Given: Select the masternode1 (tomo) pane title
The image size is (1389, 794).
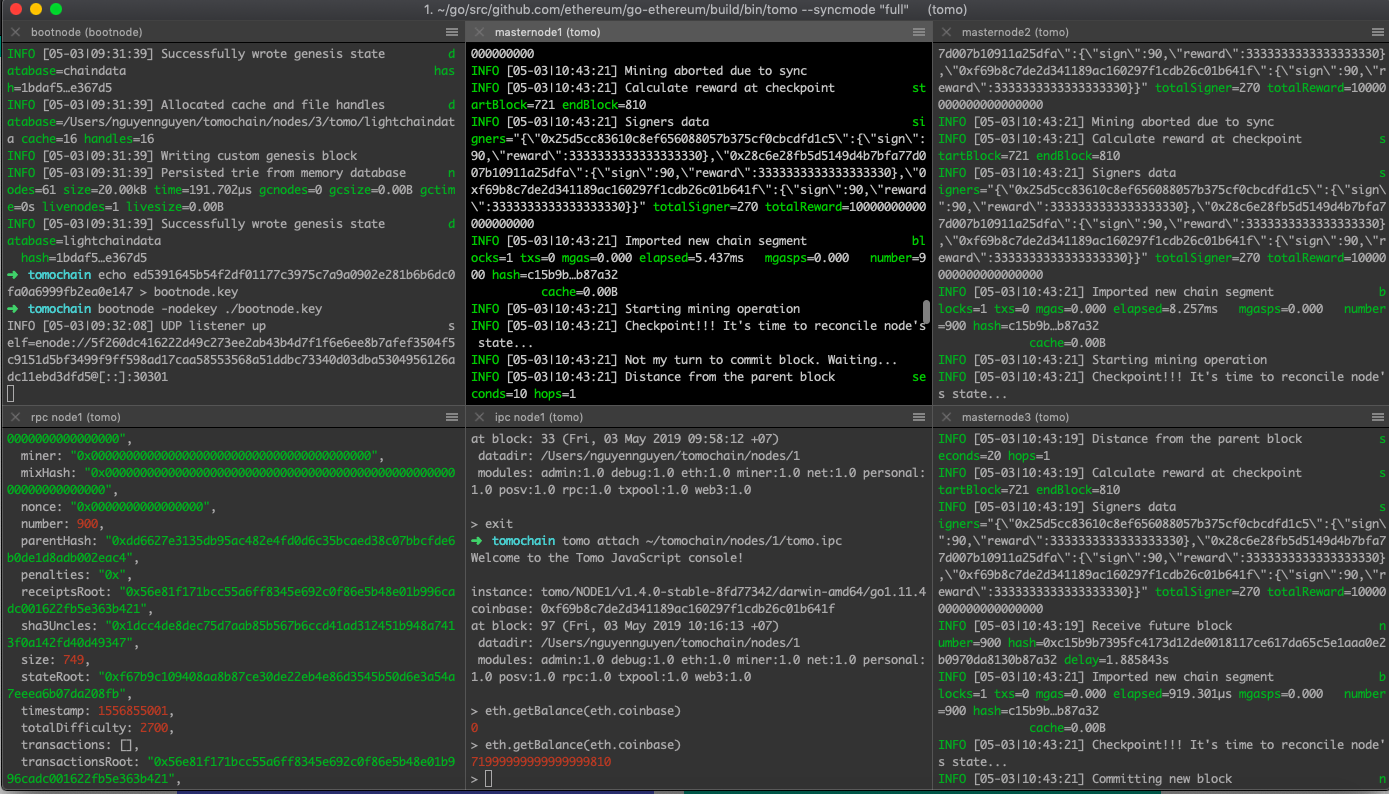Looking at the screenshot, I should (546, 33).
